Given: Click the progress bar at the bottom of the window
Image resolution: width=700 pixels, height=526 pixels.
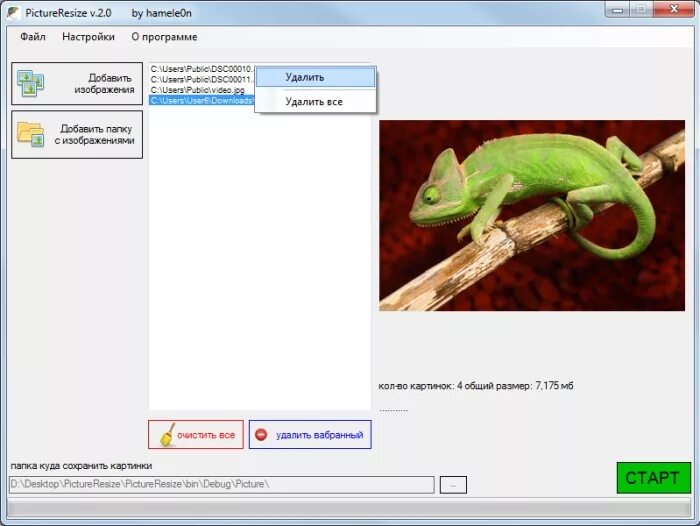Looking at the screenshot, I should pyautogui.click(x=349, y=509).
